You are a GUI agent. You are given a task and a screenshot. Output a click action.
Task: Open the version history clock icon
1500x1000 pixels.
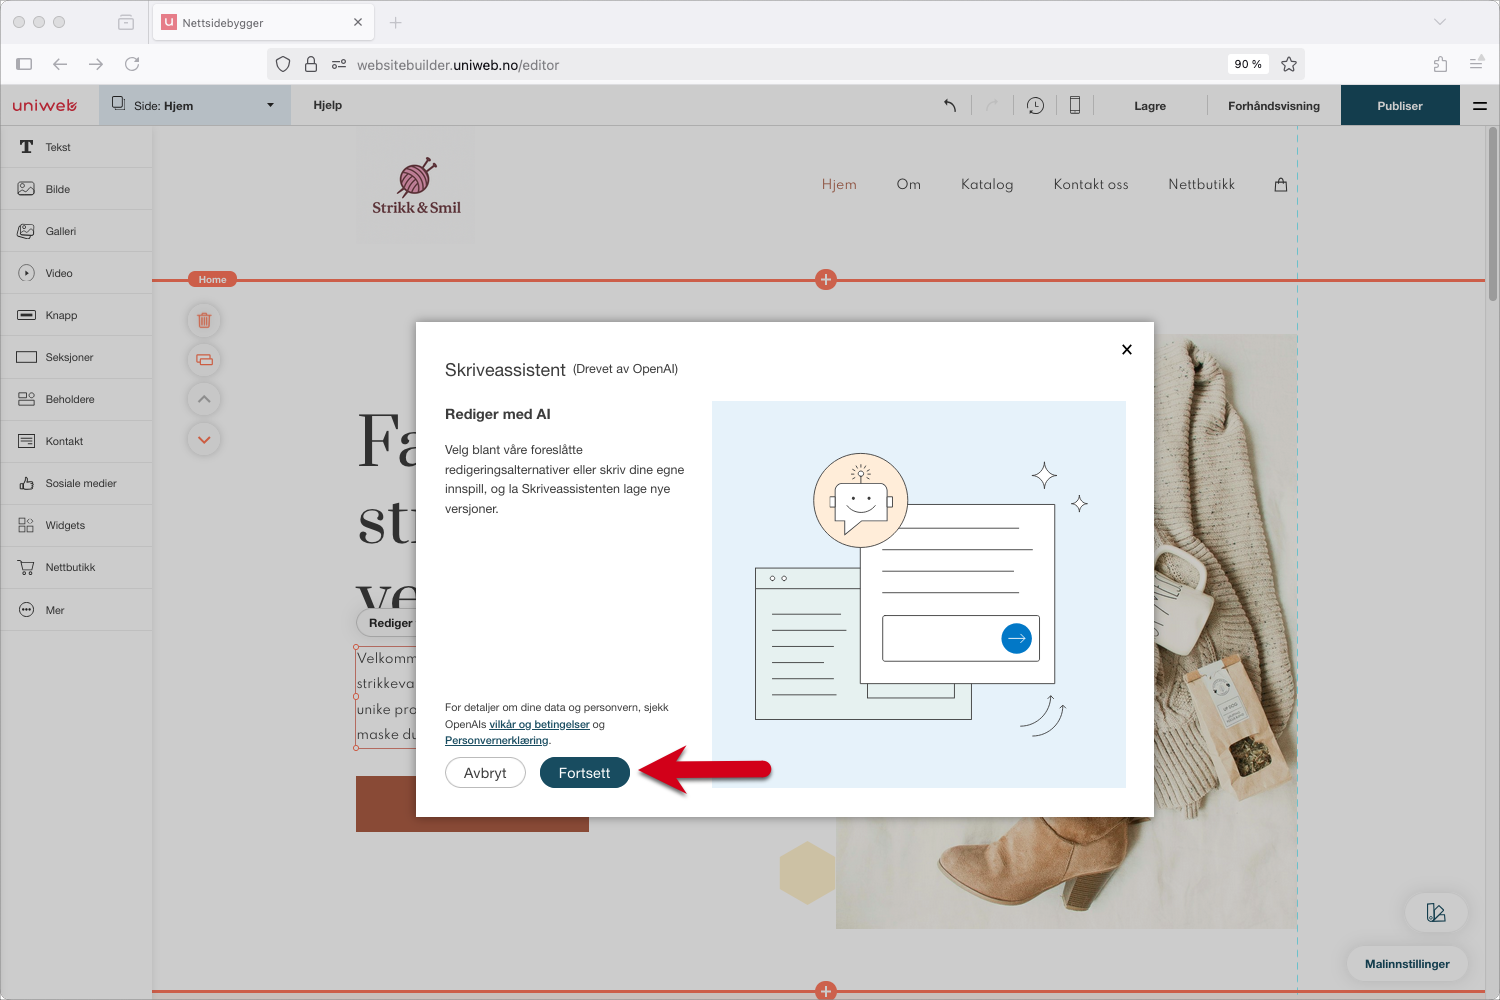point(1035,105)
